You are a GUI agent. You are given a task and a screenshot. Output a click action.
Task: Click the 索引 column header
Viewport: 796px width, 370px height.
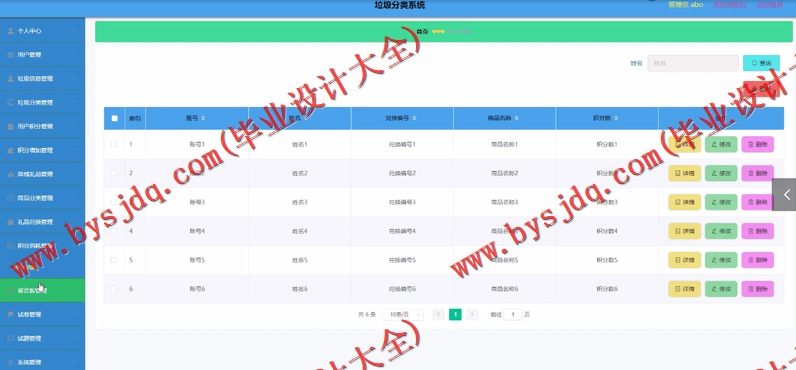[x=135, y=118]
